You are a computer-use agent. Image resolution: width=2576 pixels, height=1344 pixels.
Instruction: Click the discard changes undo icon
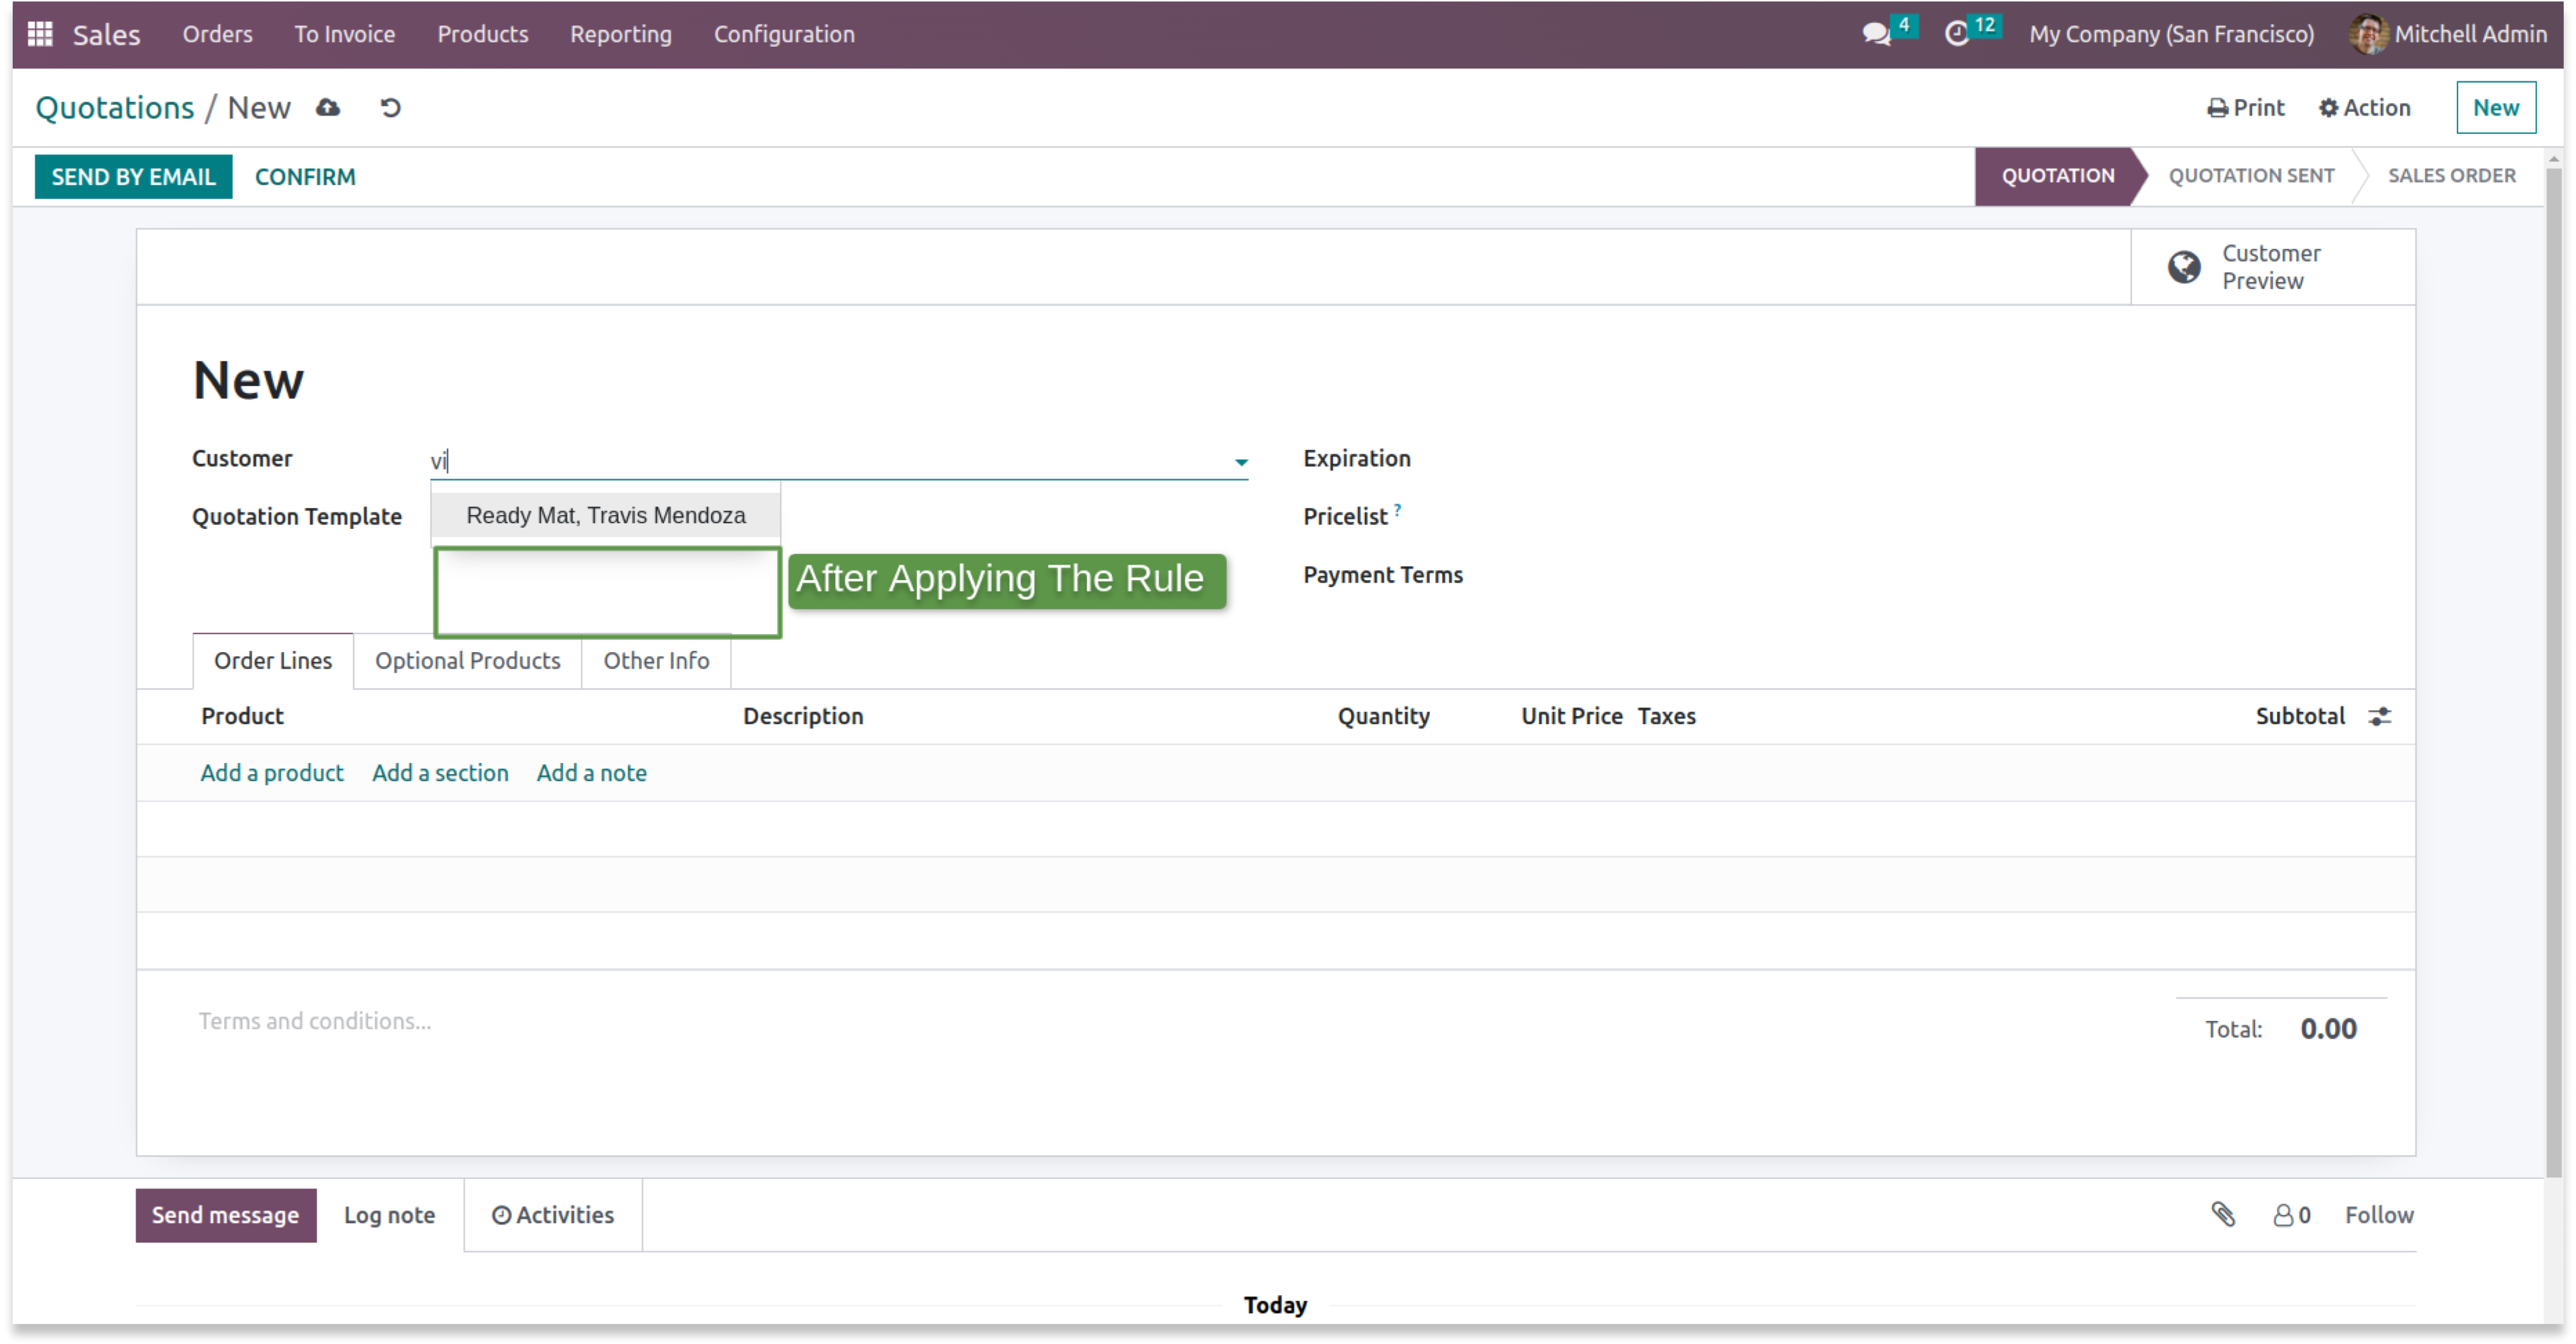[391, 107]
